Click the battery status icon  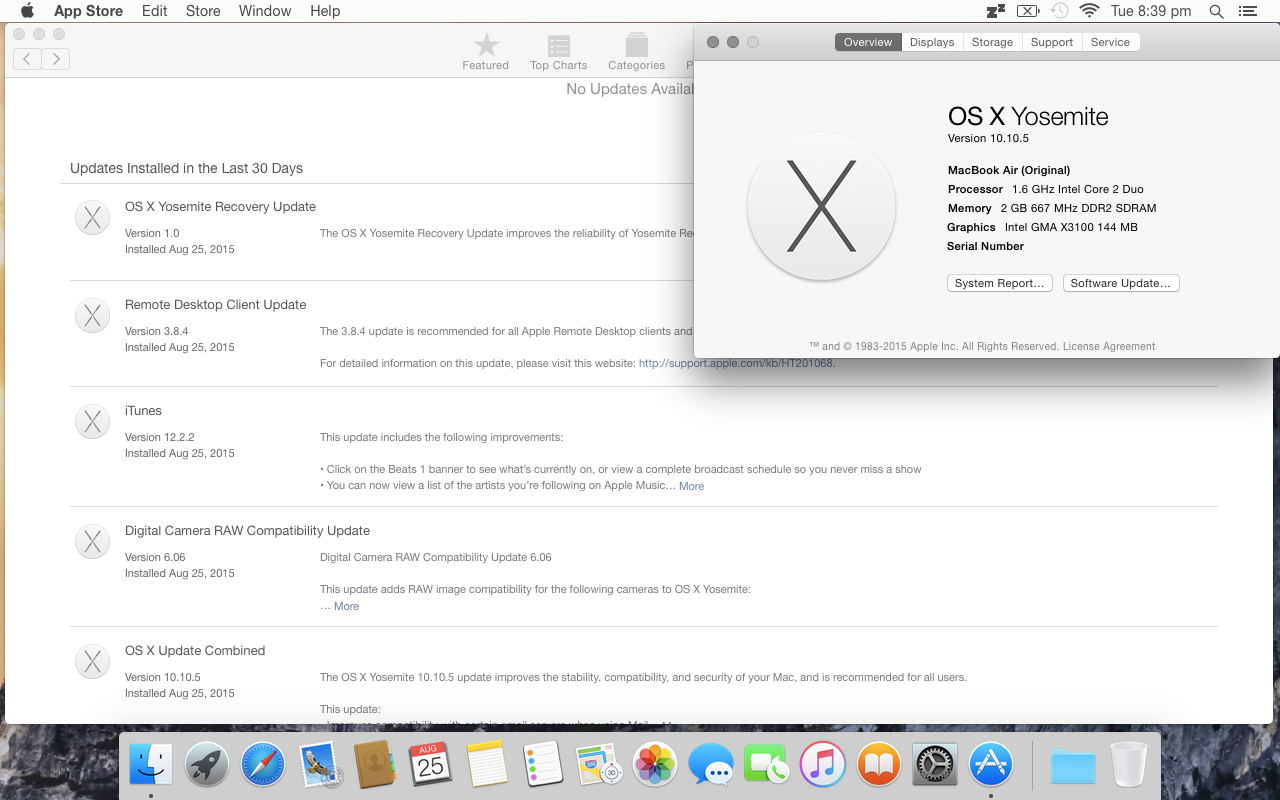pyautogui.click(x=1028, y=11)
